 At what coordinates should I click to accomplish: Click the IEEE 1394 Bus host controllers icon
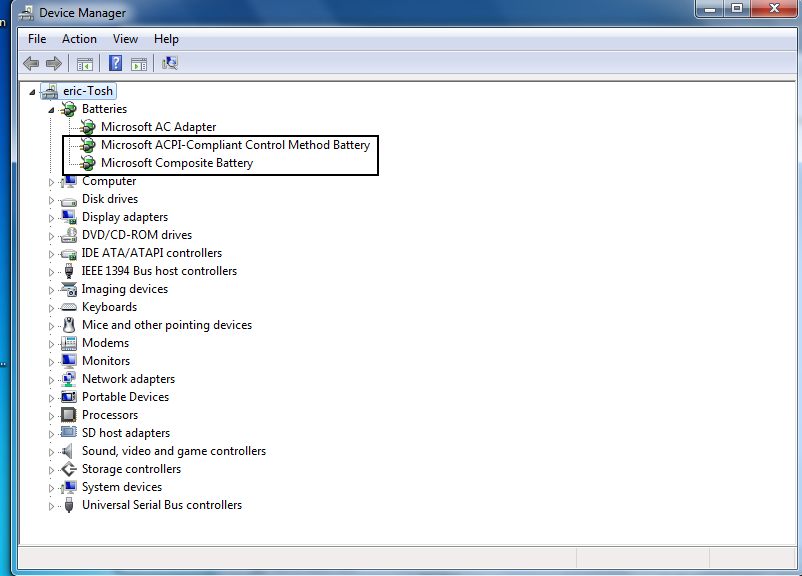(69, 271)
